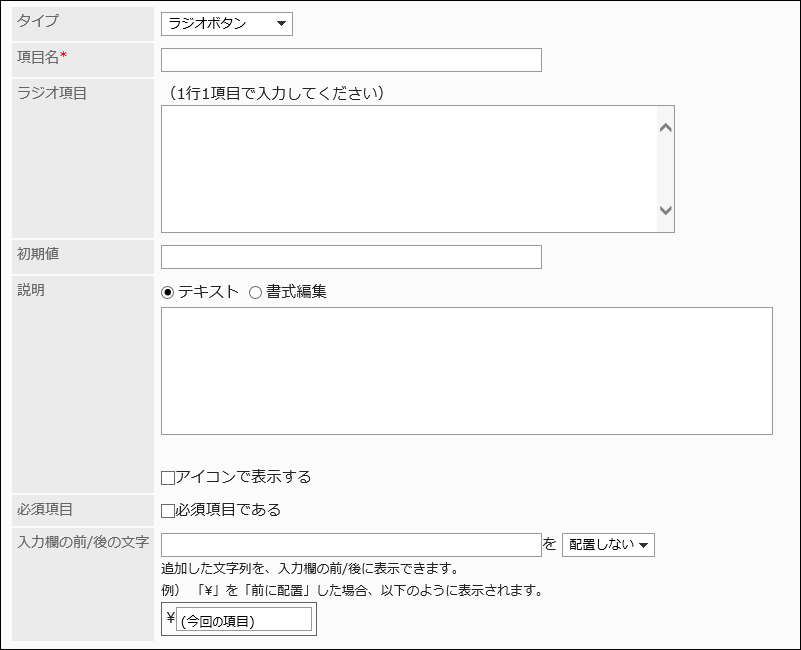801x650 pixels.
Task: Click the 項目名 input field
Action: pos(351,60)
